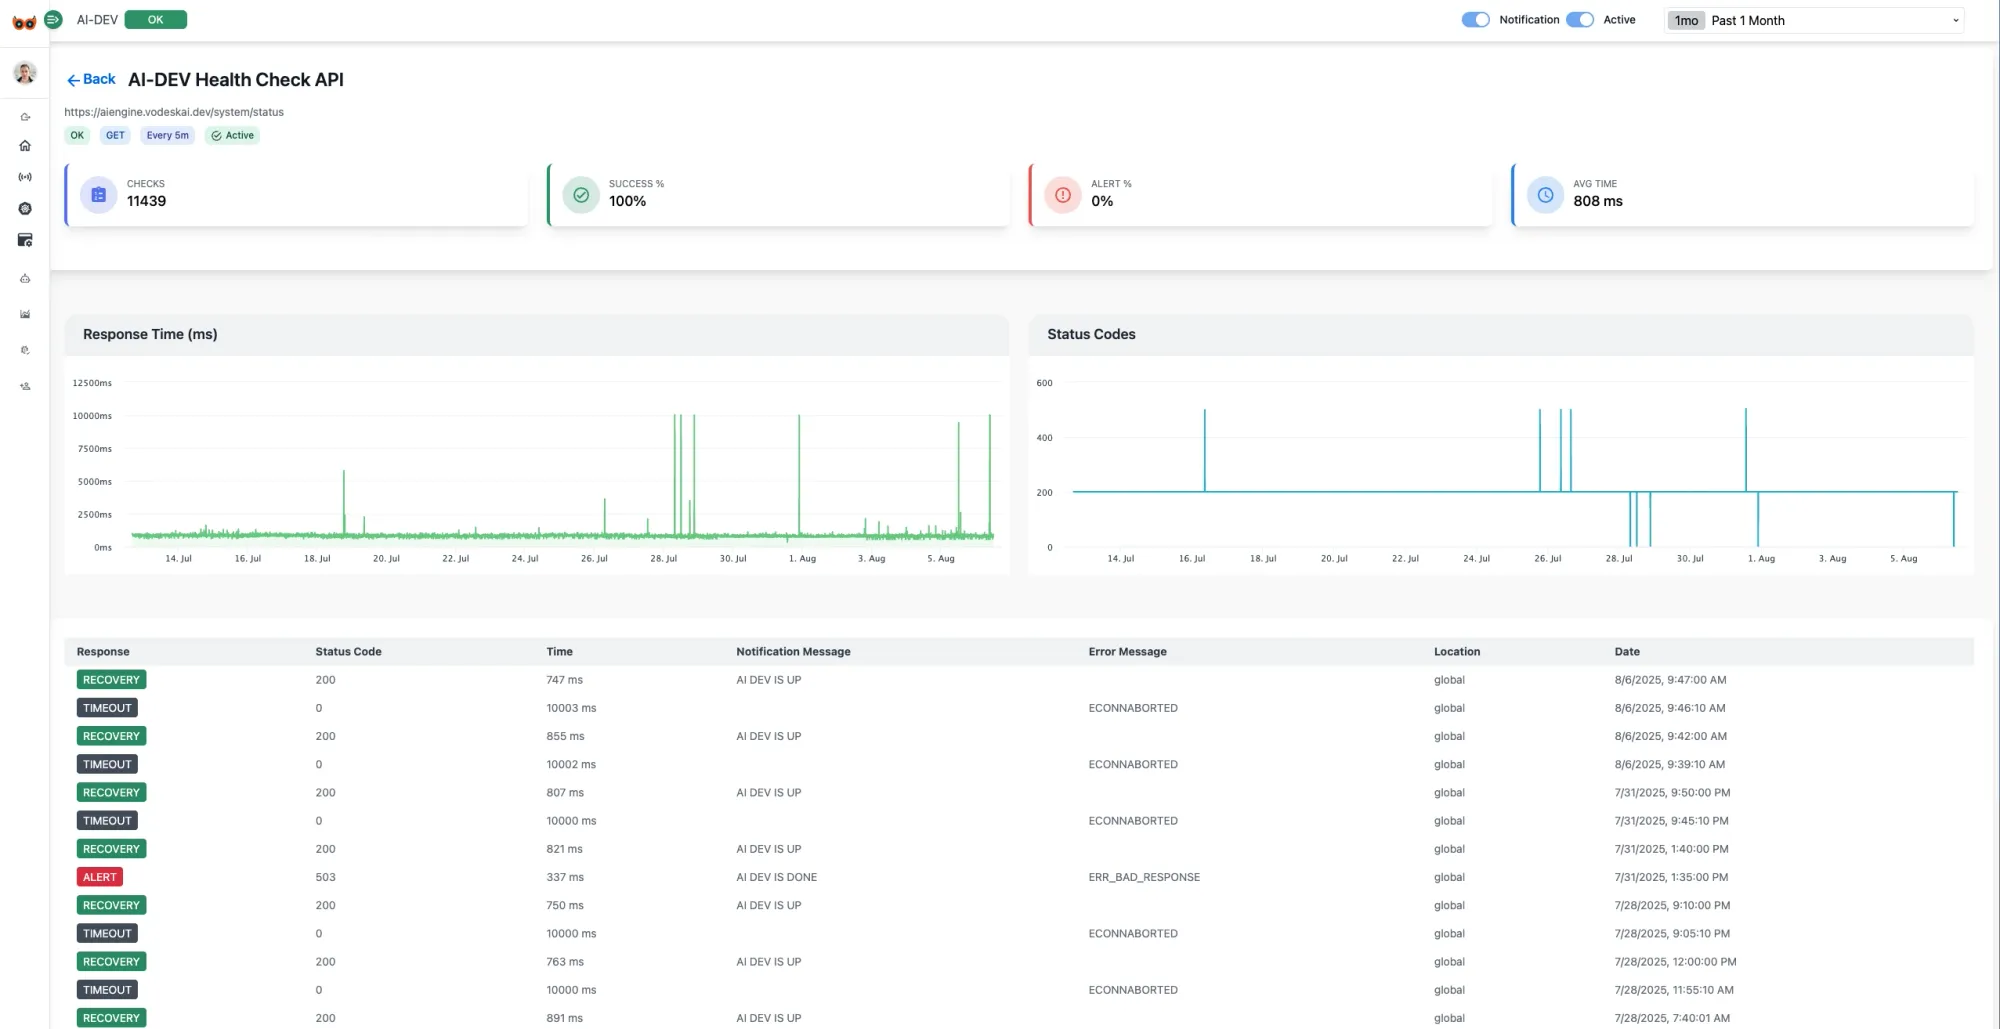Disable the Active switch in the header
The height and width of the screenshot is (1029, 2000).
tap(1579, 19)
